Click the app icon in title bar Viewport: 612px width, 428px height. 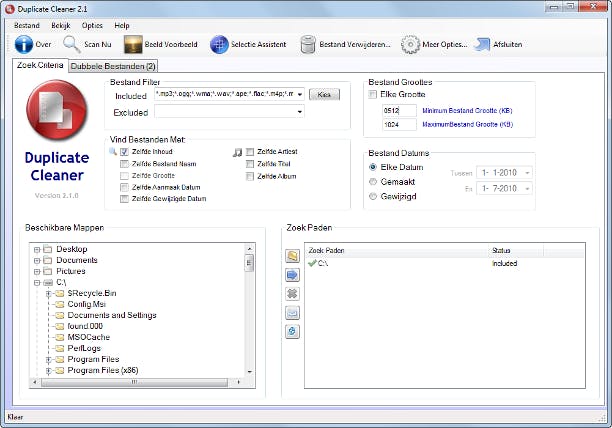click(x=10, y=9)
